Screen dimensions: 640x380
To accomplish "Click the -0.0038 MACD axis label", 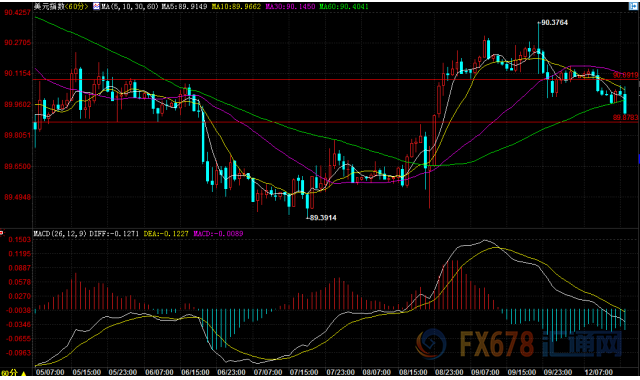I will [18, 310].
